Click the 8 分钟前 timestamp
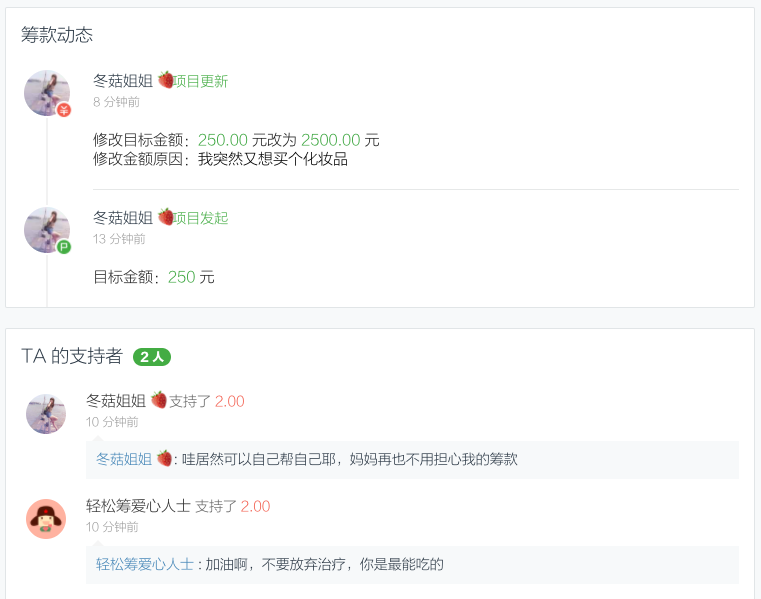Screen dimensions: 761x599 [x=116, y=102]
